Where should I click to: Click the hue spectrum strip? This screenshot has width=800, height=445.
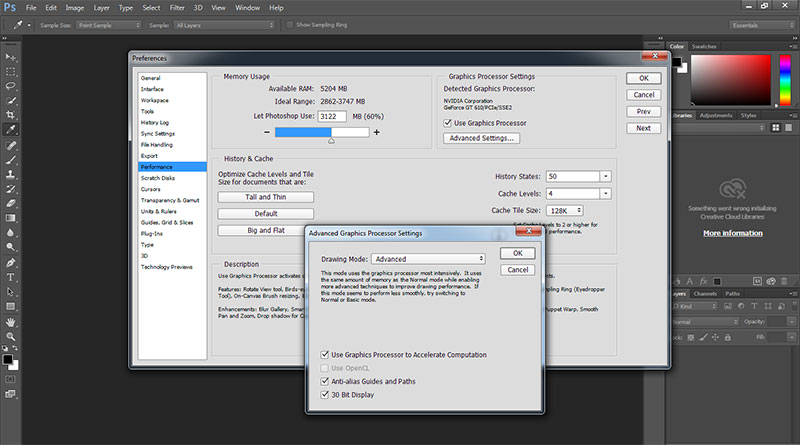pyautogui.click(x=785, y=80)
